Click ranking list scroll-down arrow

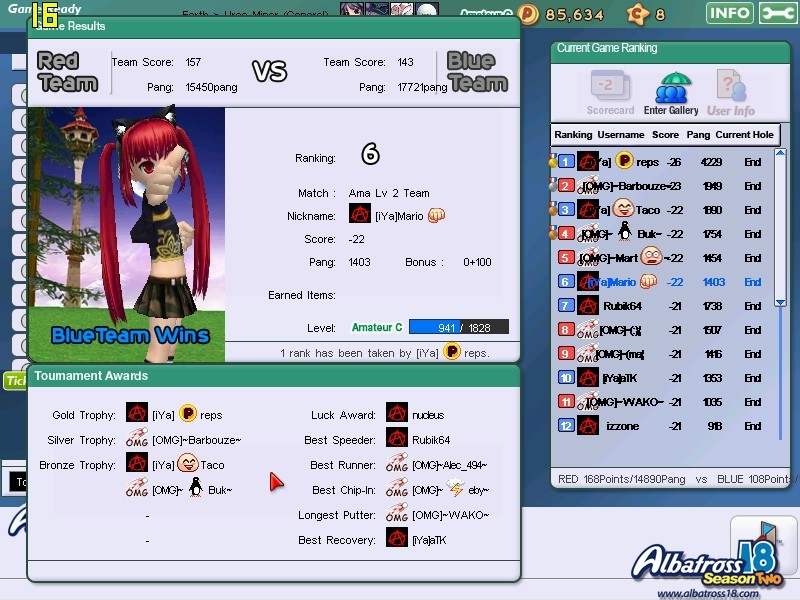tap(780, 303)
